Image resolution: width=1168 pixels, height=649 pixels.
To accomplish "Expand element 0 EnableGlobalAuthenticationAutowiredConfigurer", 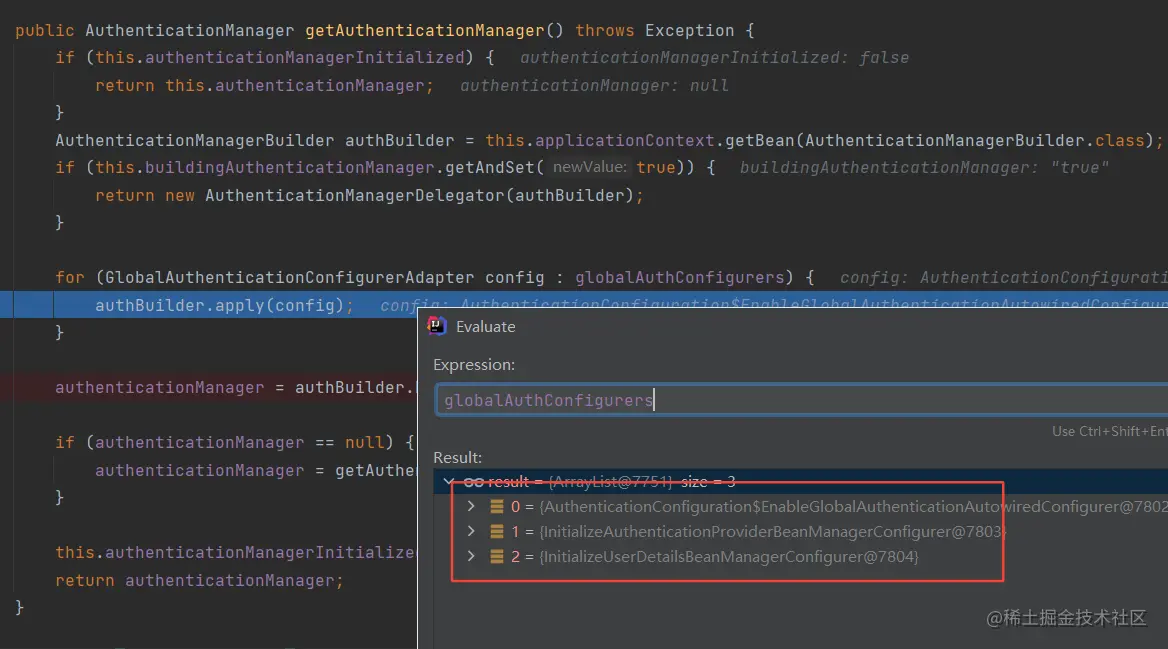I will (x=471, y=507).
